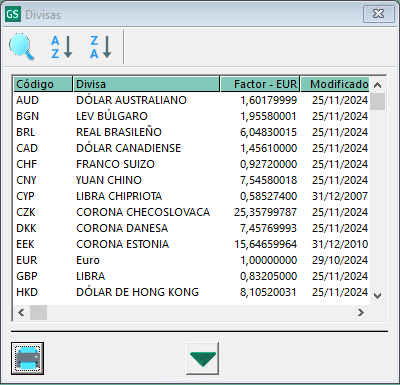Click REAL BRASILEÑO currency name
The image size is (400, 385).
119,132
